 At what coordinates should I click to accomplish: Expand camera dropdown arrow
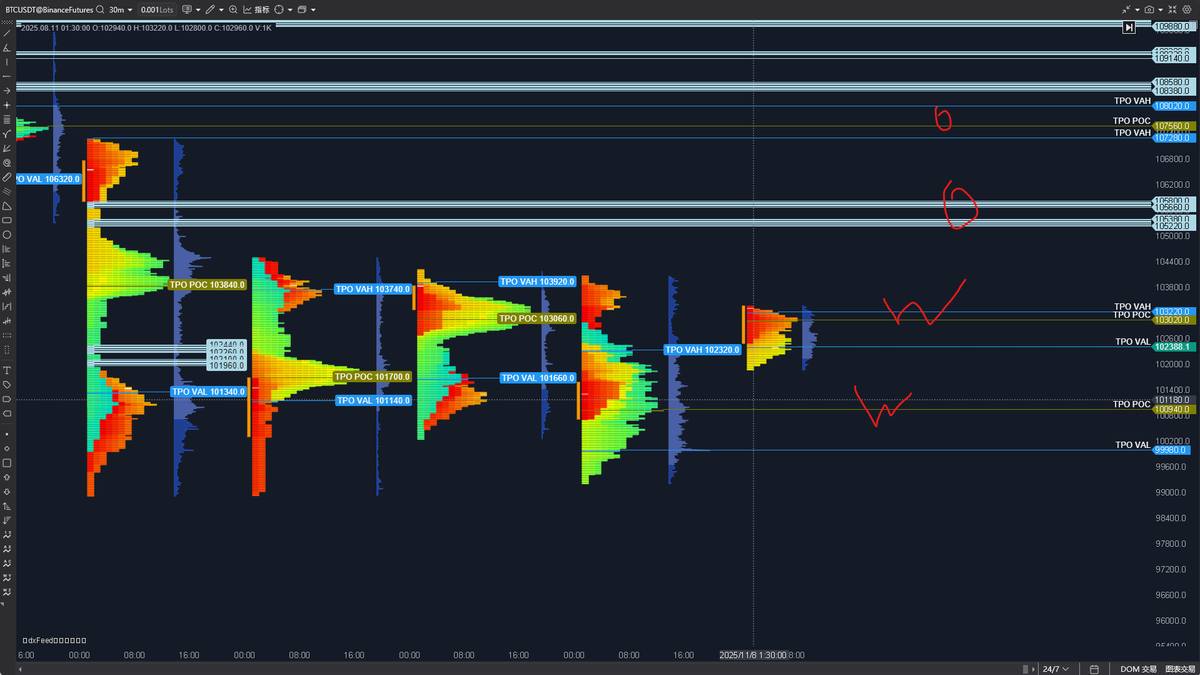(1160, 10)
